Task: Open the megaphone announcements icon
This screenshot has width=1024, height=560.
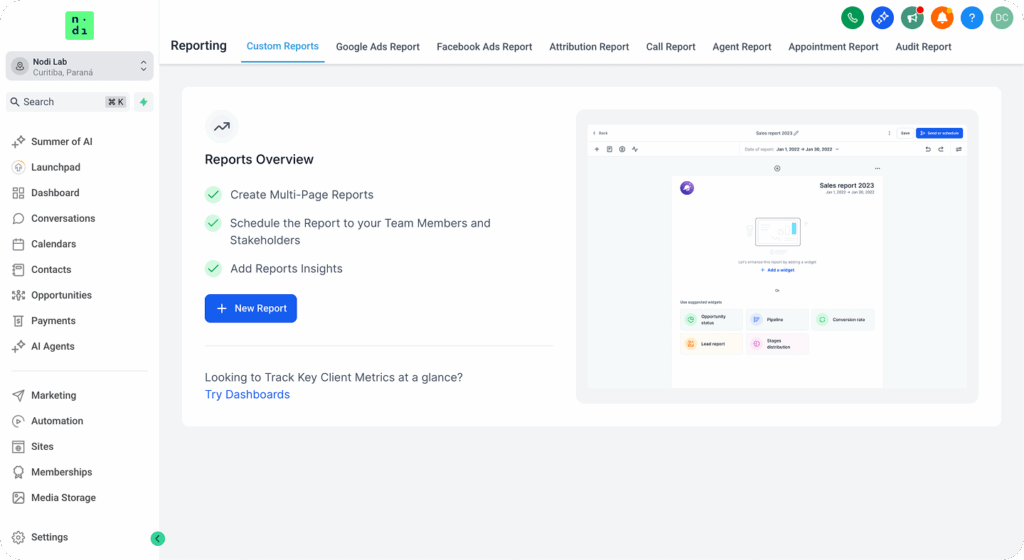Action: tap(912, 17)
